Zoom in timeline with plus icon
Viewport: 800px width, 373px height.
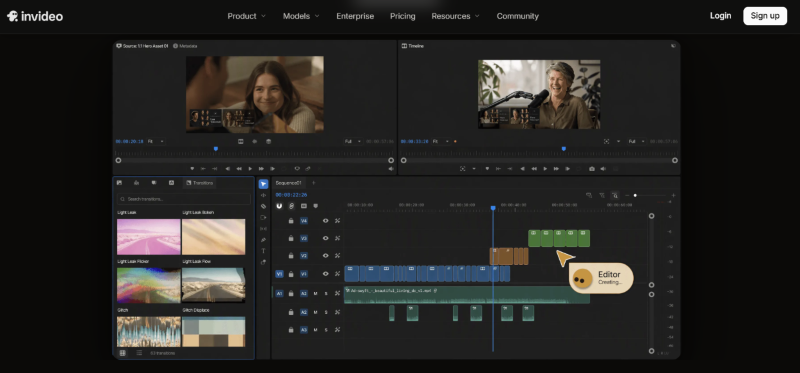(673, 195)
